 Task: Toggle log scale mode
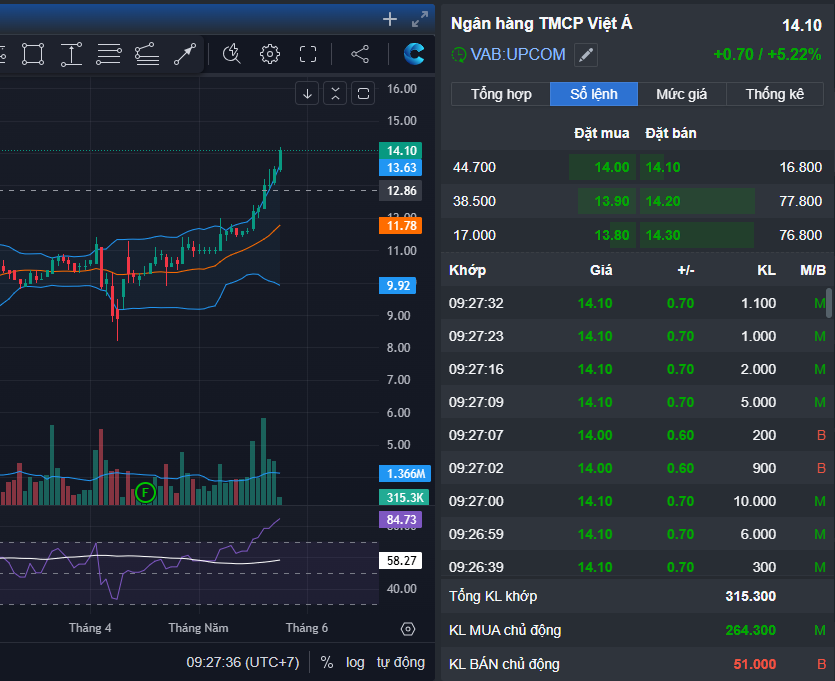pyautogui.click(x=355, y=662)
